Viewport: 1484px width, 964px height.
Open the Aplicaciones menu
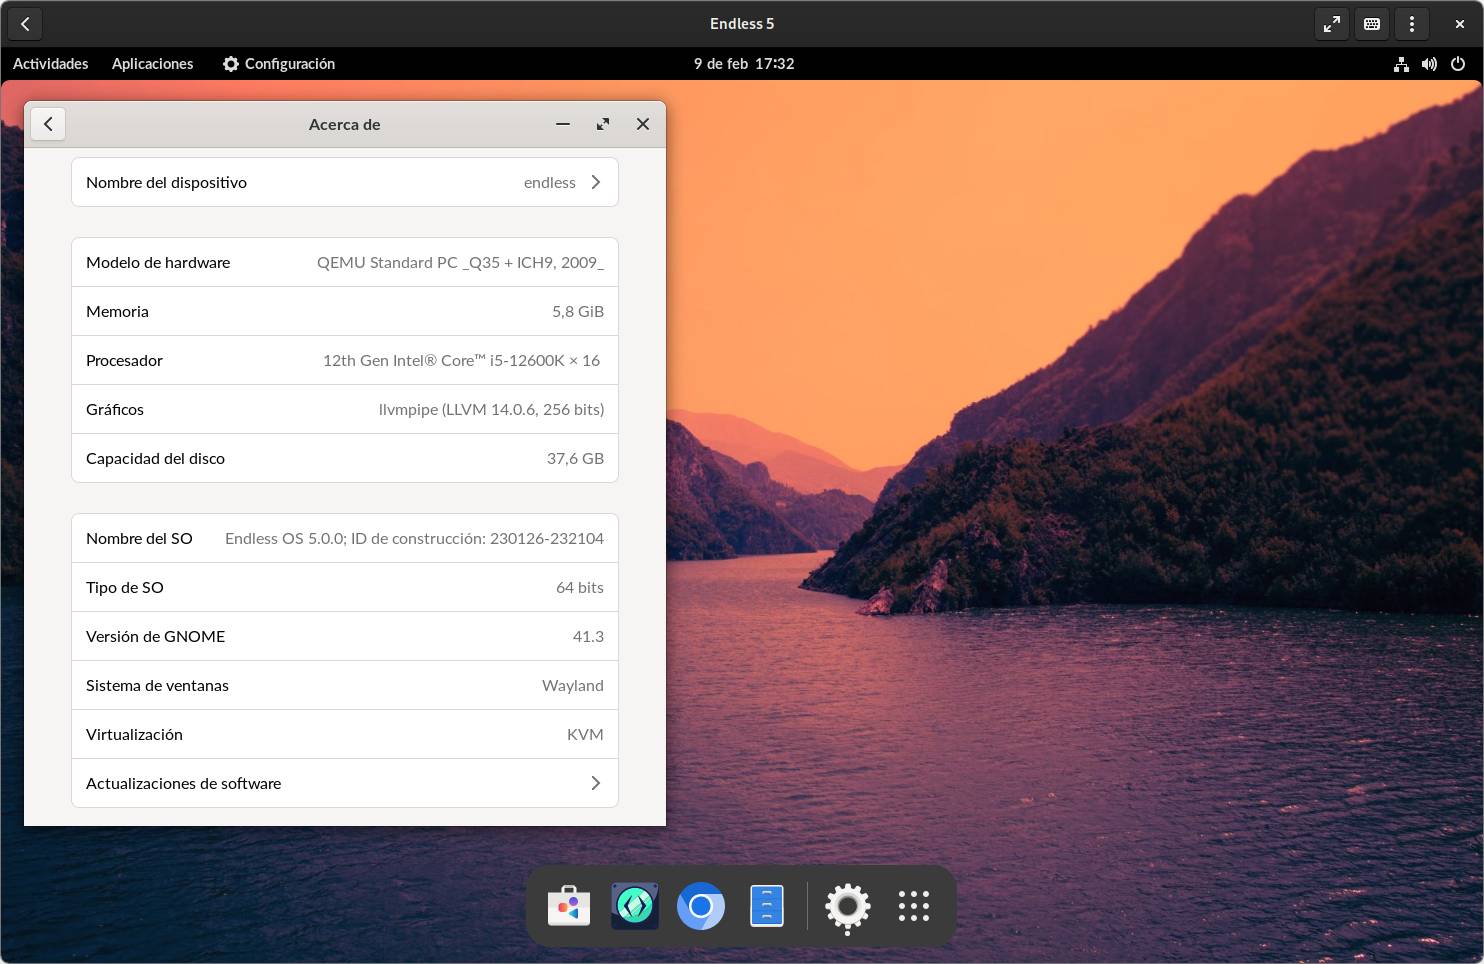tap(153, 64)
